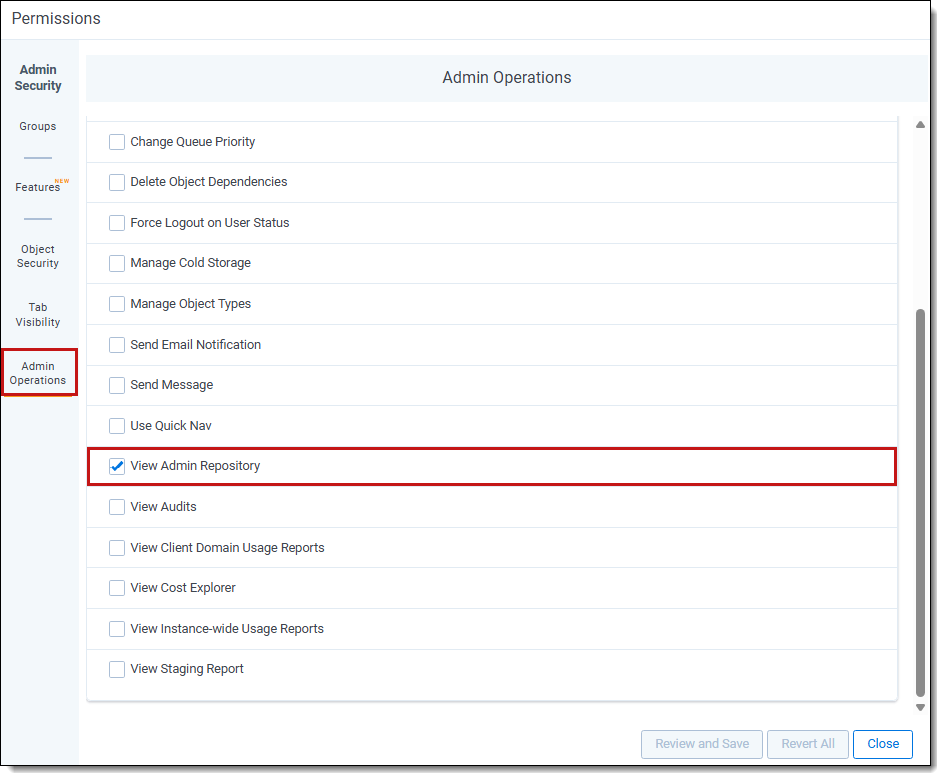Viewport: 937px width, 773px height.
Task: Switch to the Features tab
Action: click(x=38, y=187)
